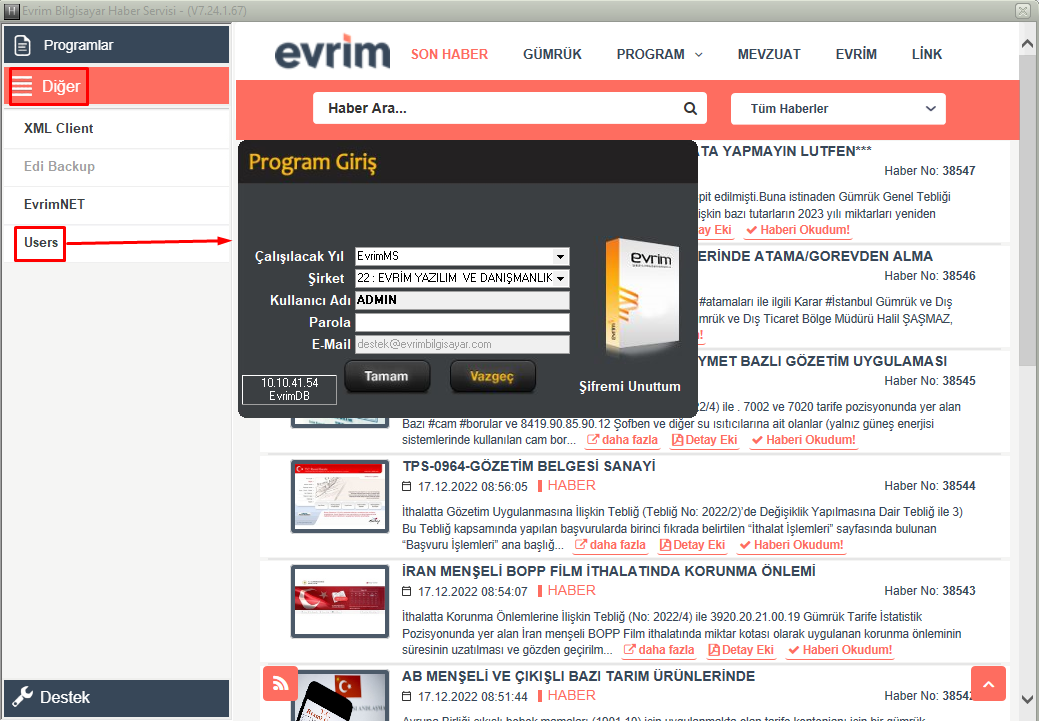Click the search magnifier icon

[x=690, y=109]
